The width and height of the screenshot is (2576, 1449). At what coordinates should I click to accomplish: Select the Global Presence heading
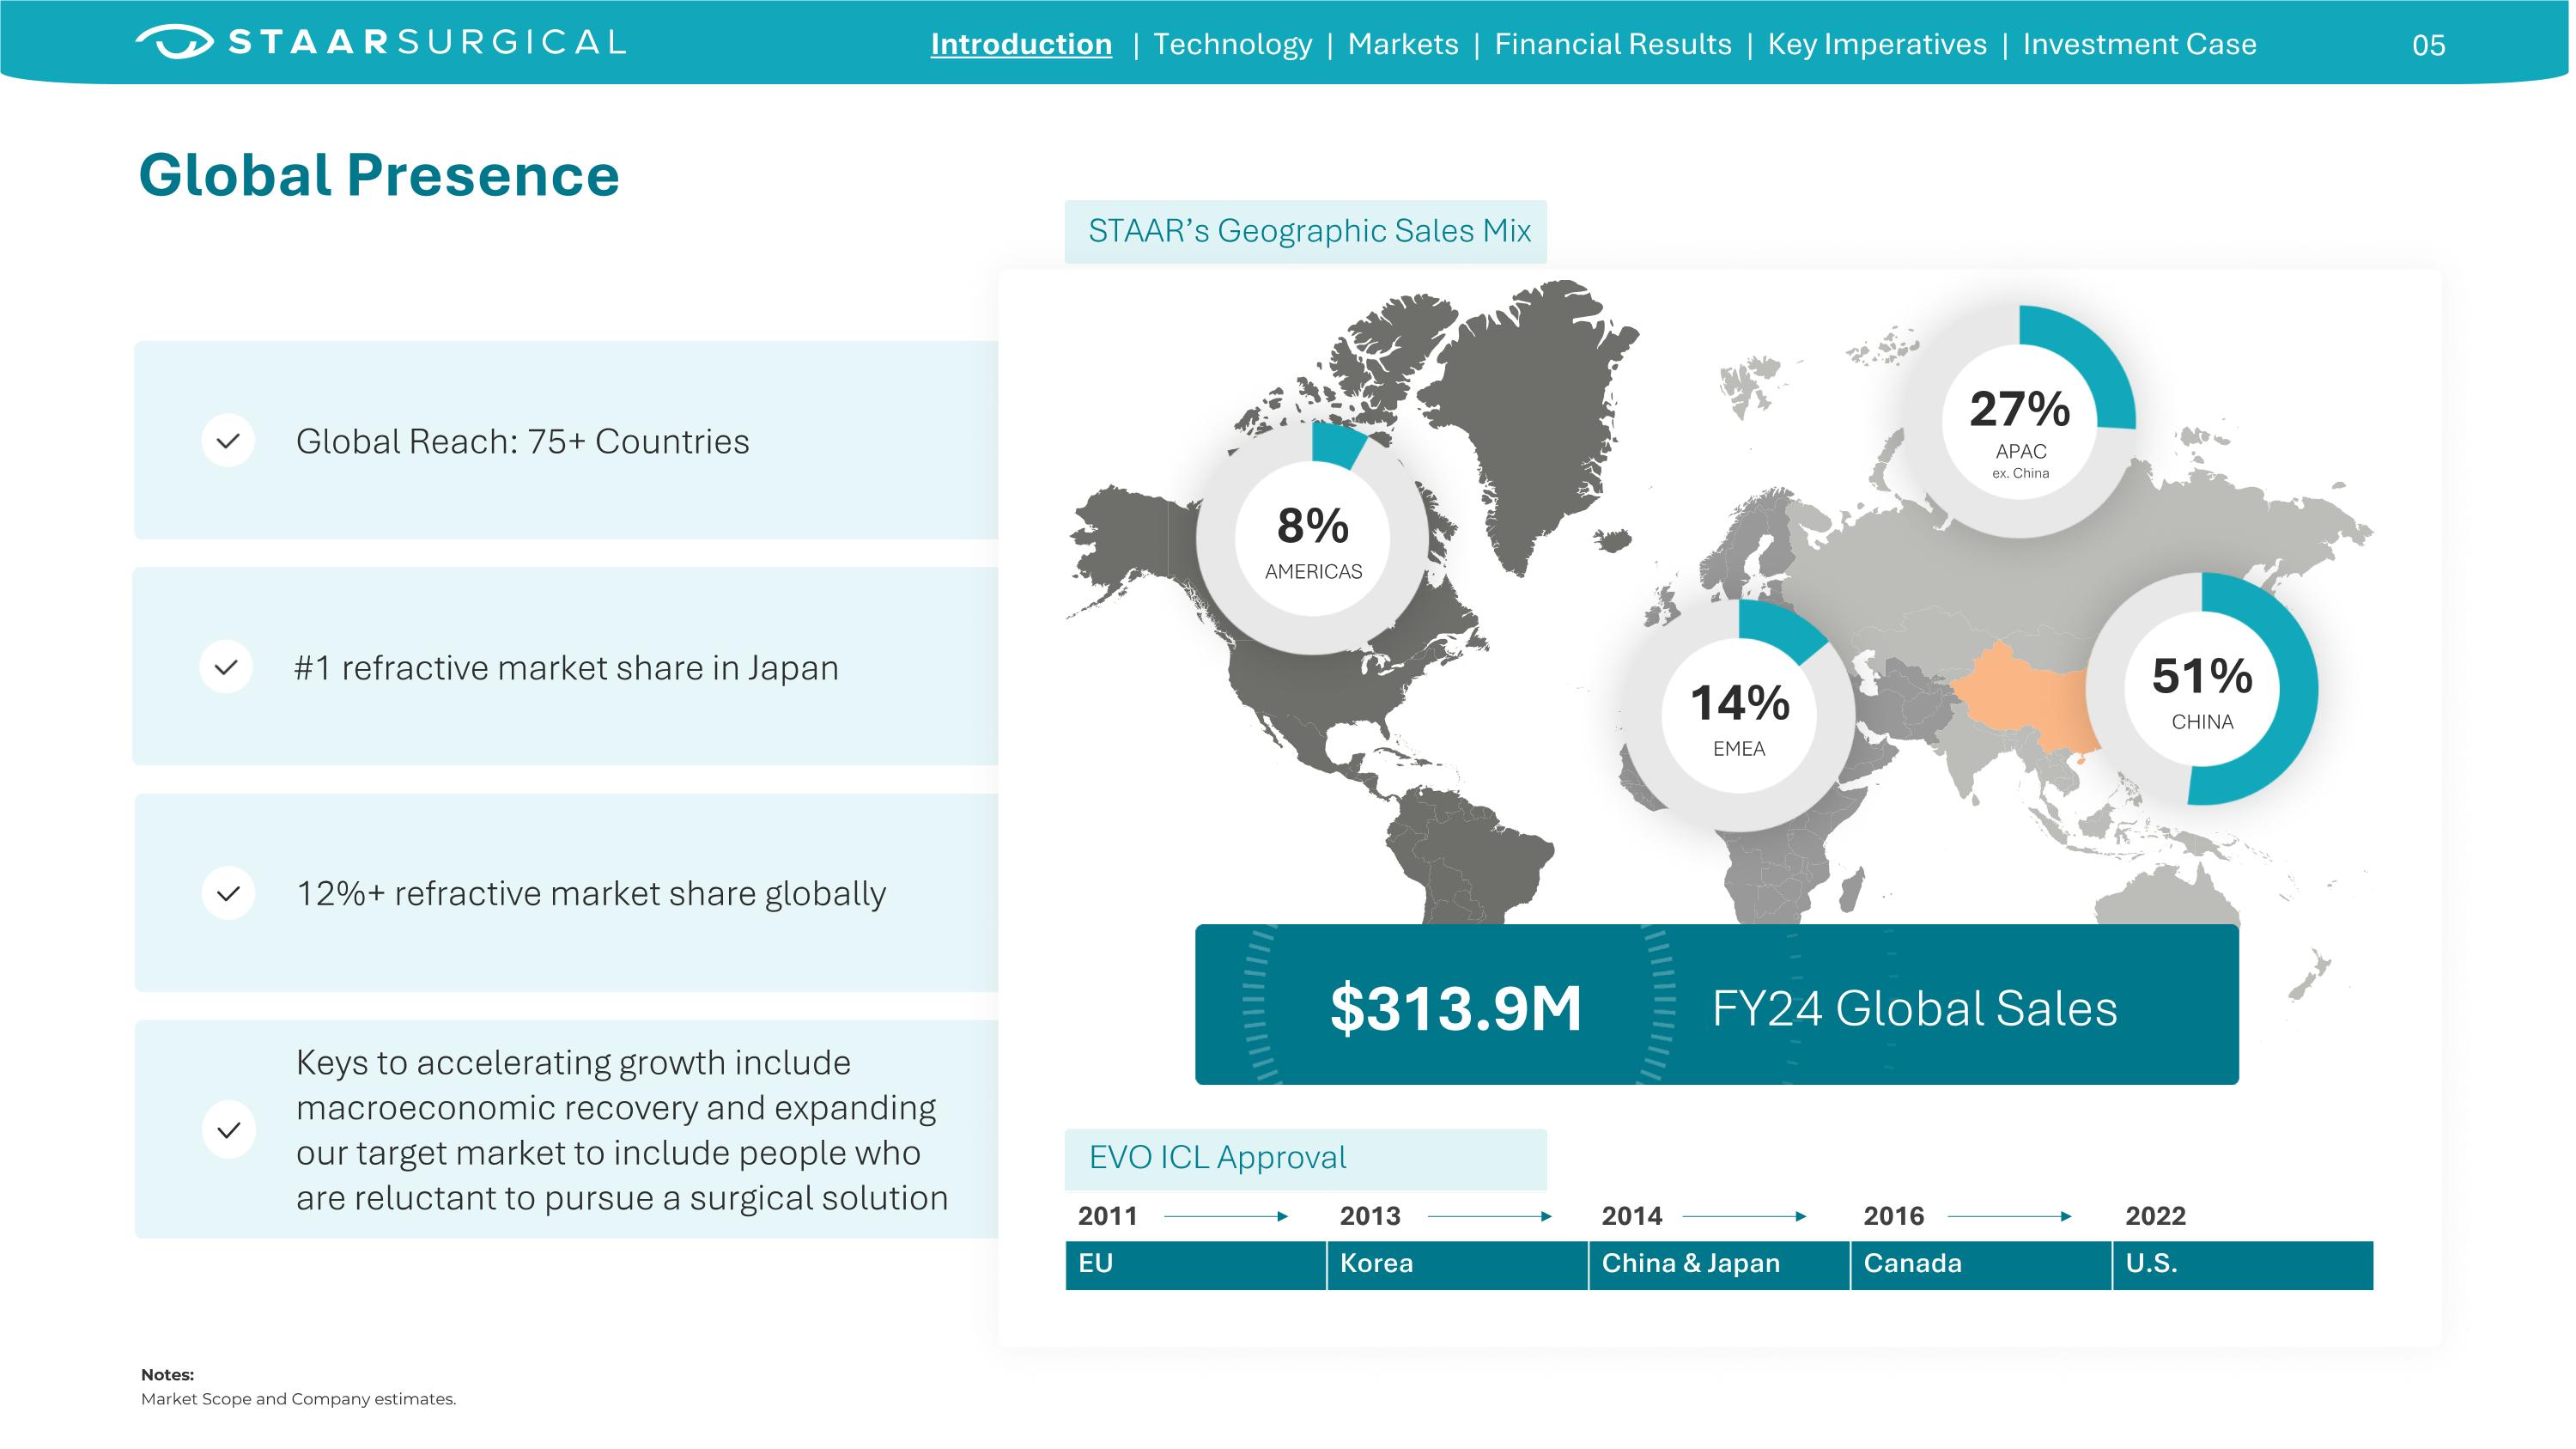coord(379,175)
